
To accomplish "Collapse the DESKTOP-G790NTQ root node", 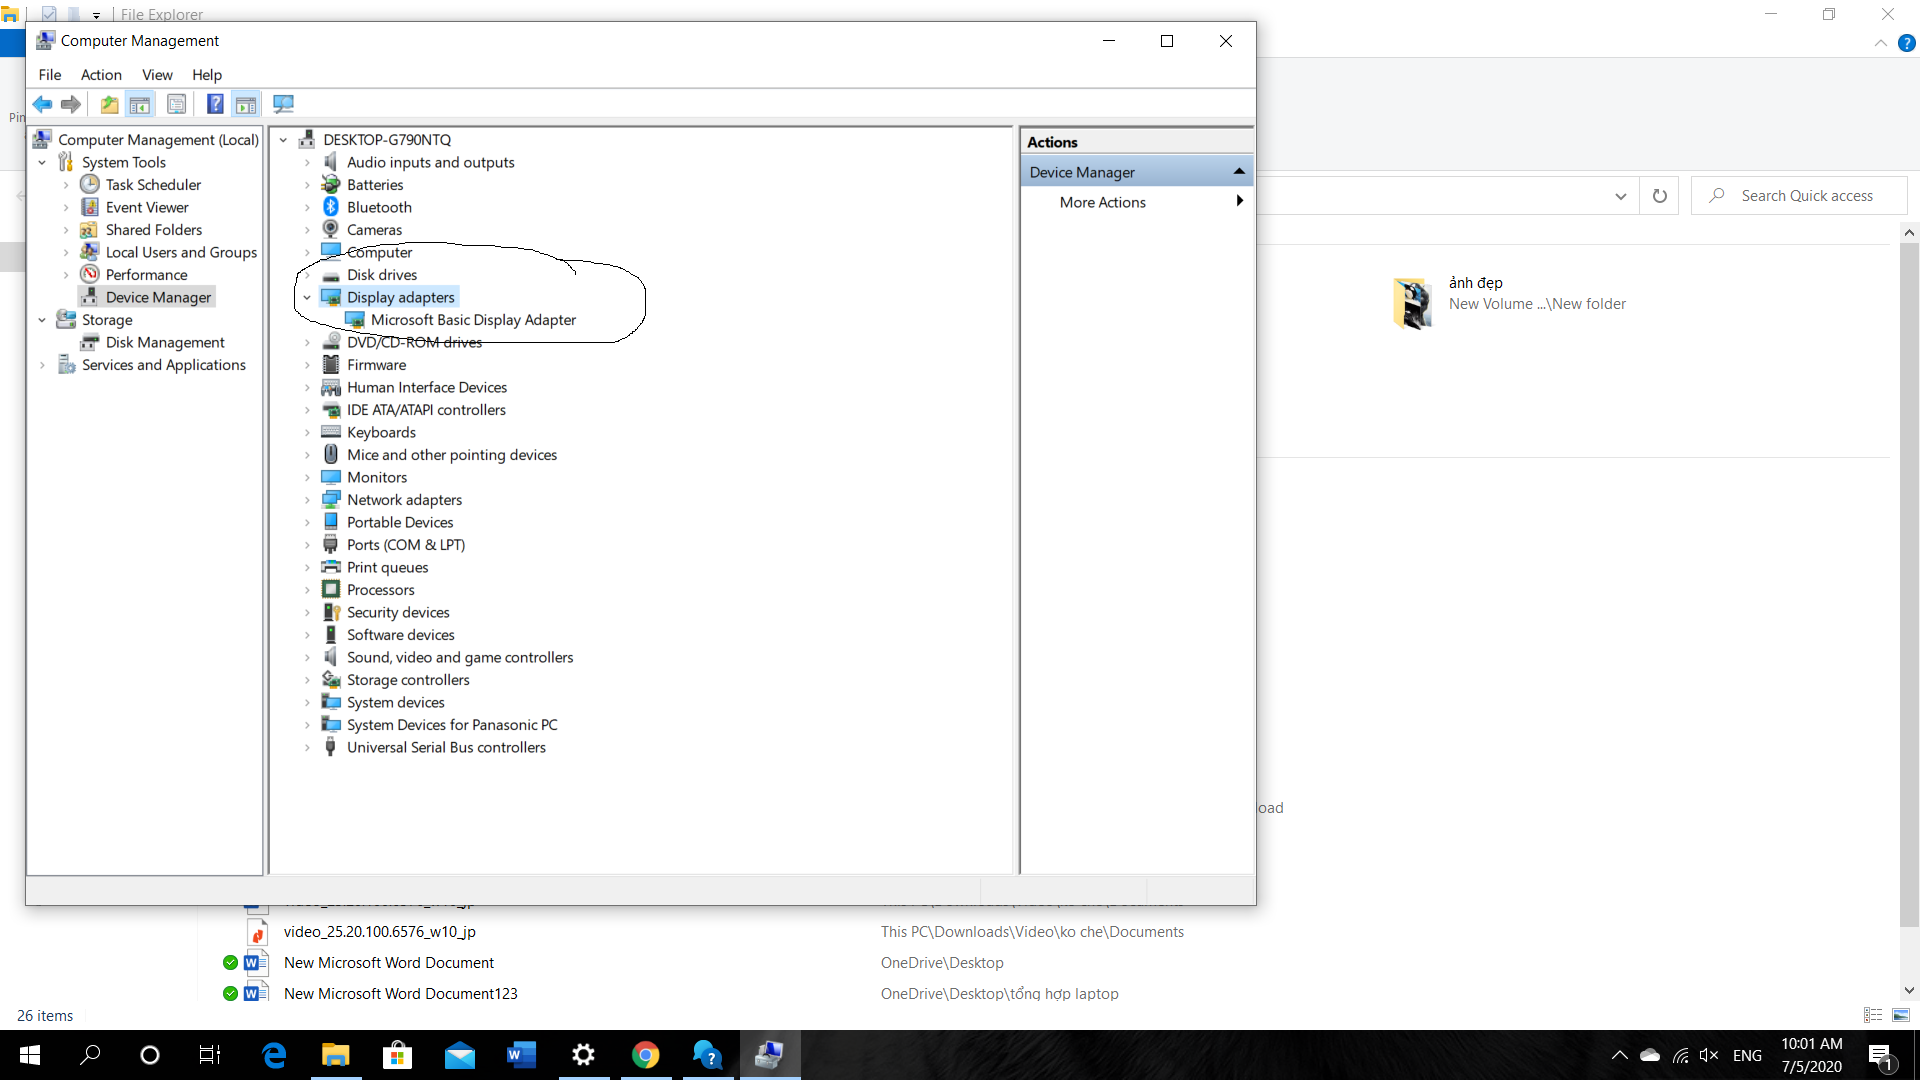I will coord(283,140).
